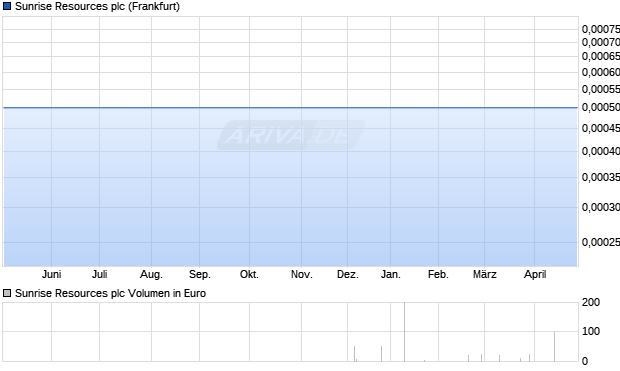Image resolution: width=620 pixels, height=371 pixels.
Task: Click the 0,00050 price axis value
Action: (601, 107)
